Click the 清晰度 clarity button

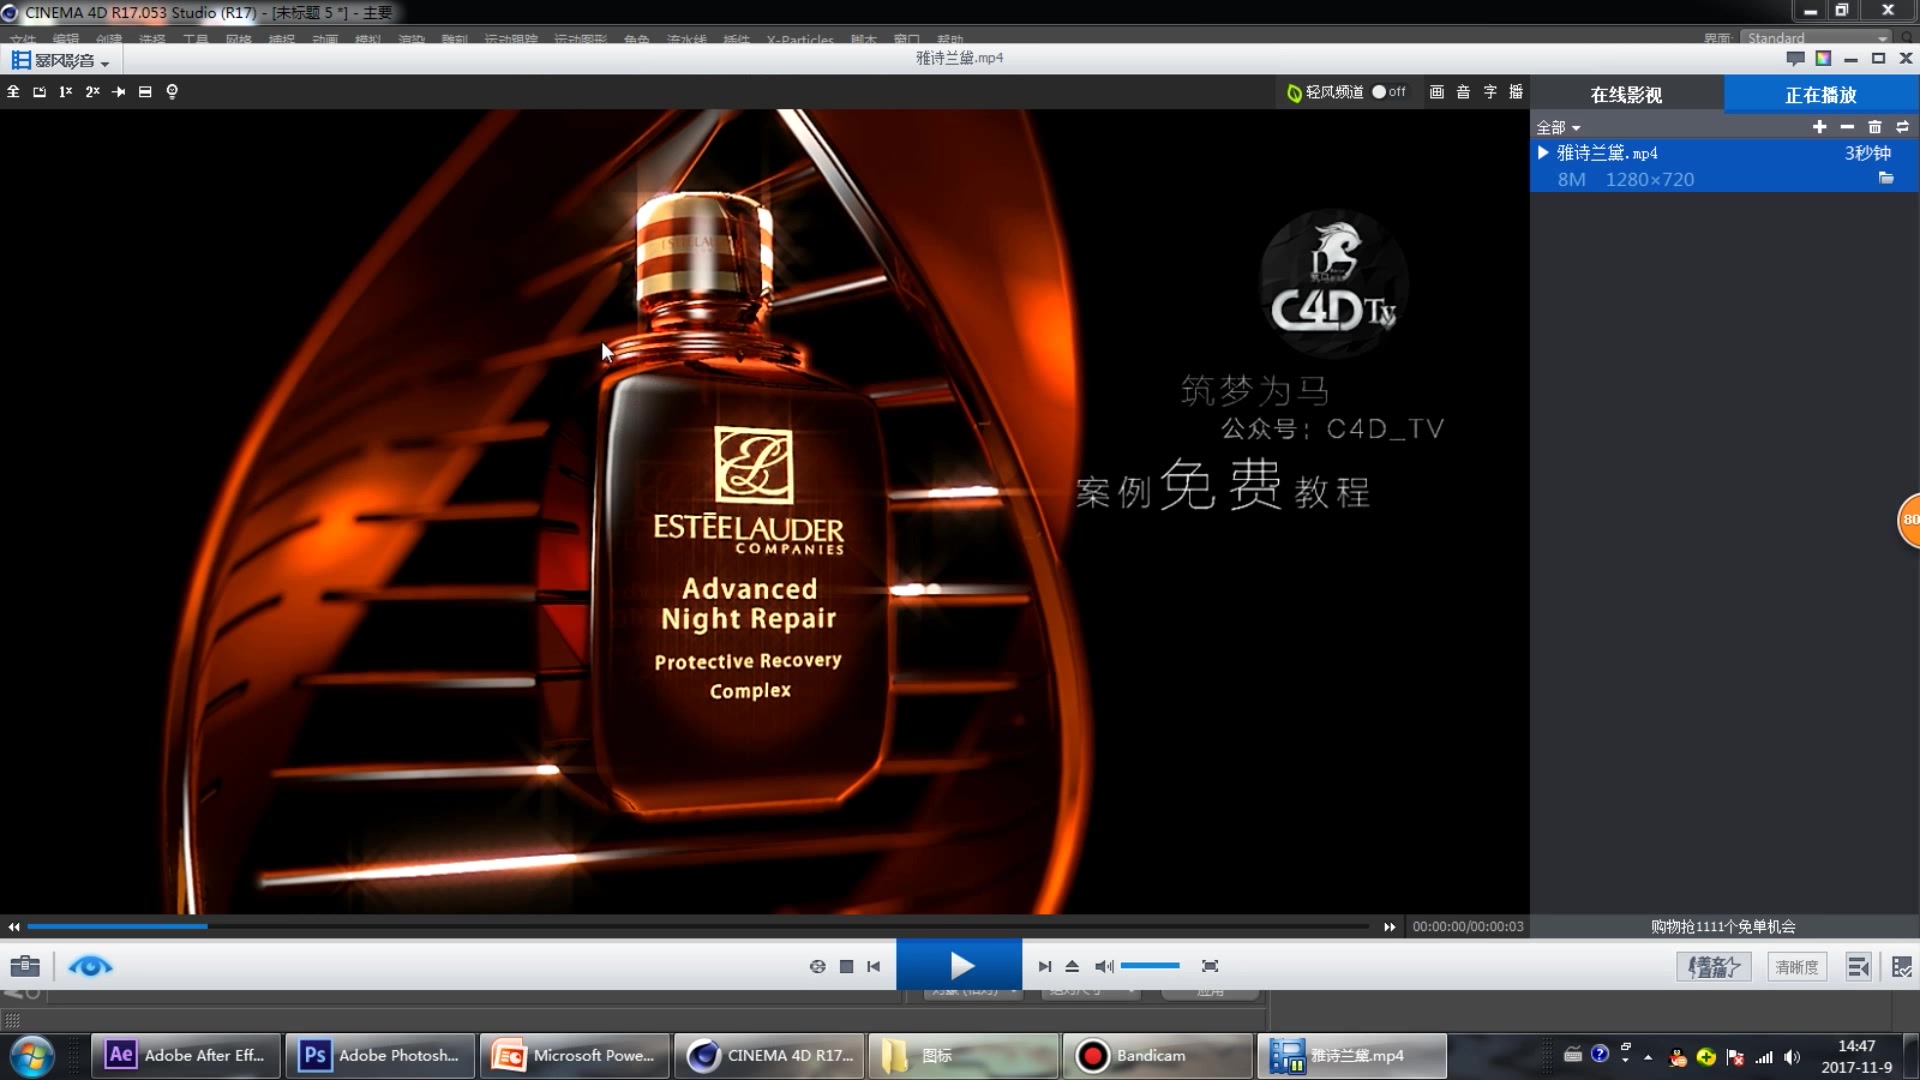tap(1797, 967)
